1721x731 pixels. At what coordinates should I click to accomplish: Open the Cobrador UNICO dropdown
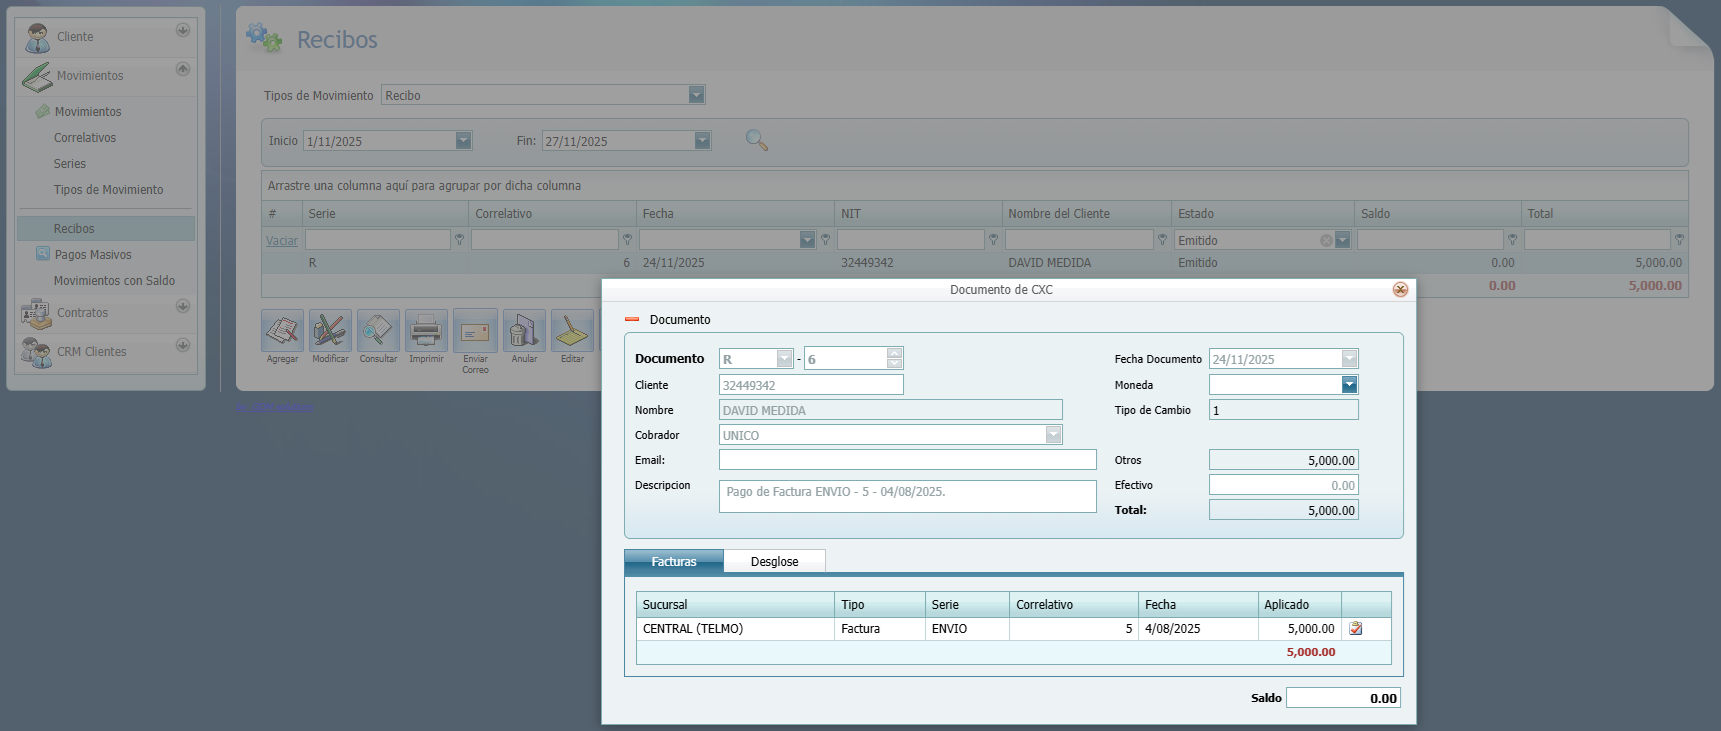pos(1053,435)
